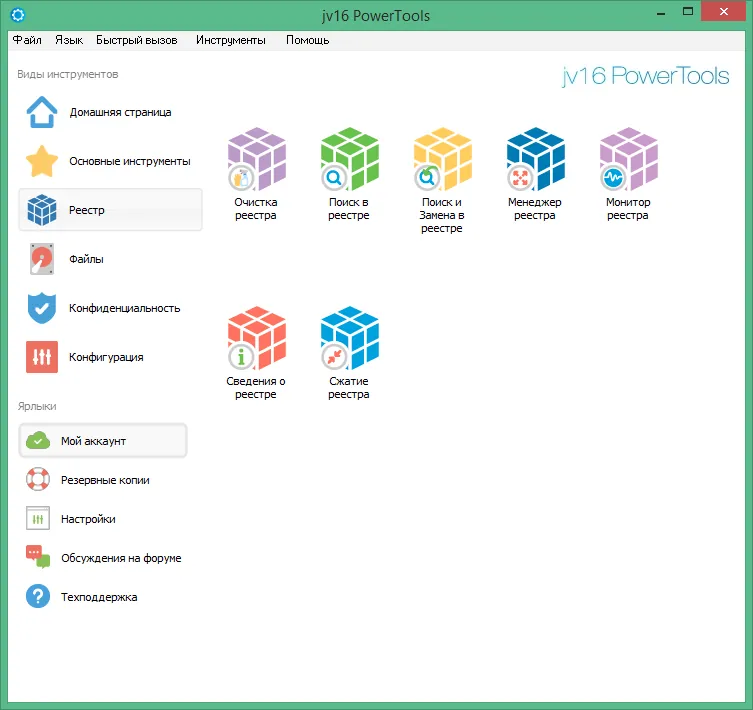Image resolution: width=753 pixels, height=710 pixels.
Task: Open Поиск и Замена в реестре icon
Action: 442,159
